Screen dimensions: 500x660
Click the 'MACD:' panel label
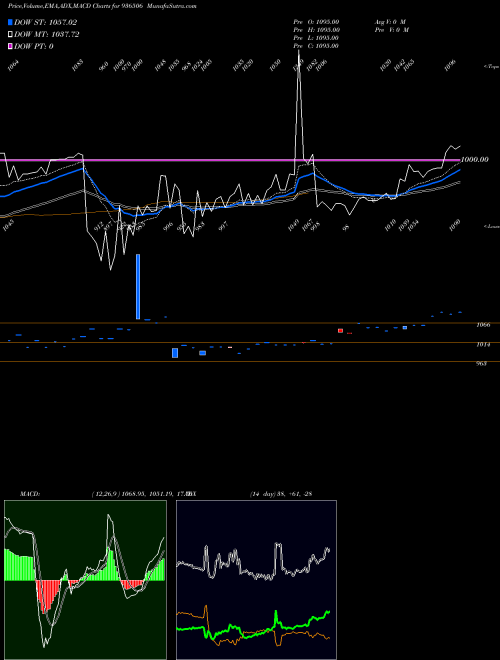29,494
